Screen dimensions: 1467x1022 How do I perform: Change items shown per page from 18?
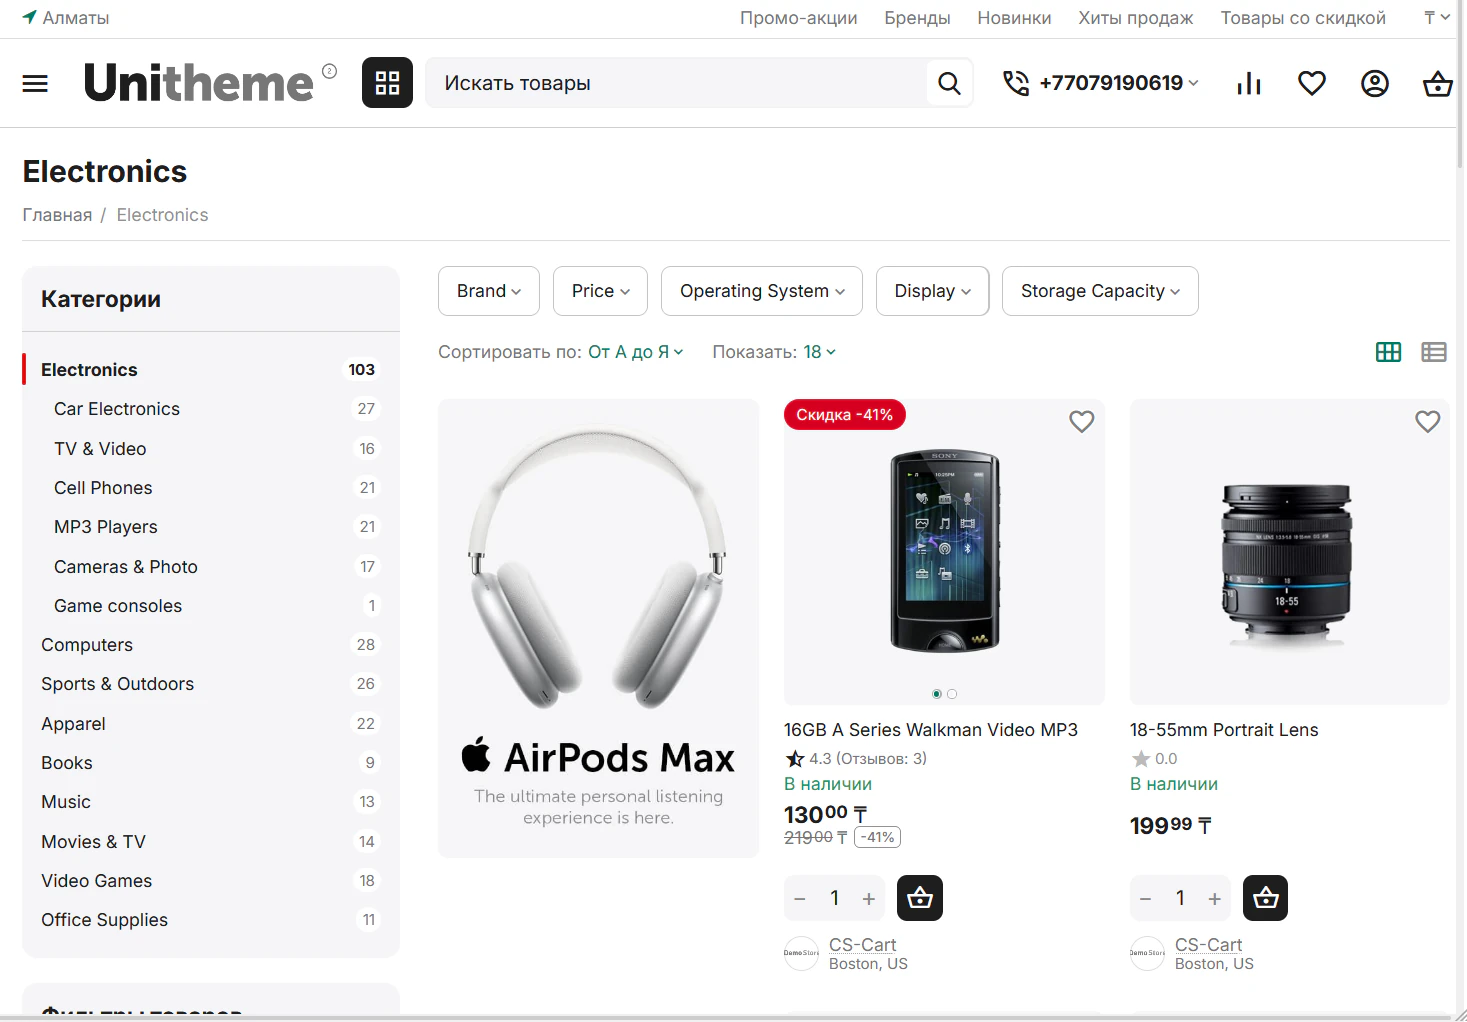820,352
